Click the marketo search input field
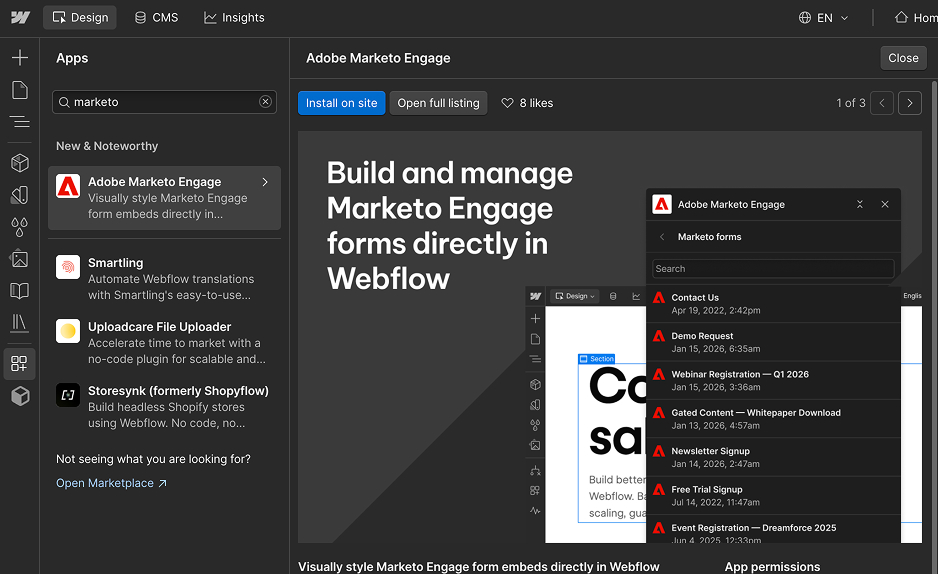This screenshot has height=574, width=938. coord(165,102)
